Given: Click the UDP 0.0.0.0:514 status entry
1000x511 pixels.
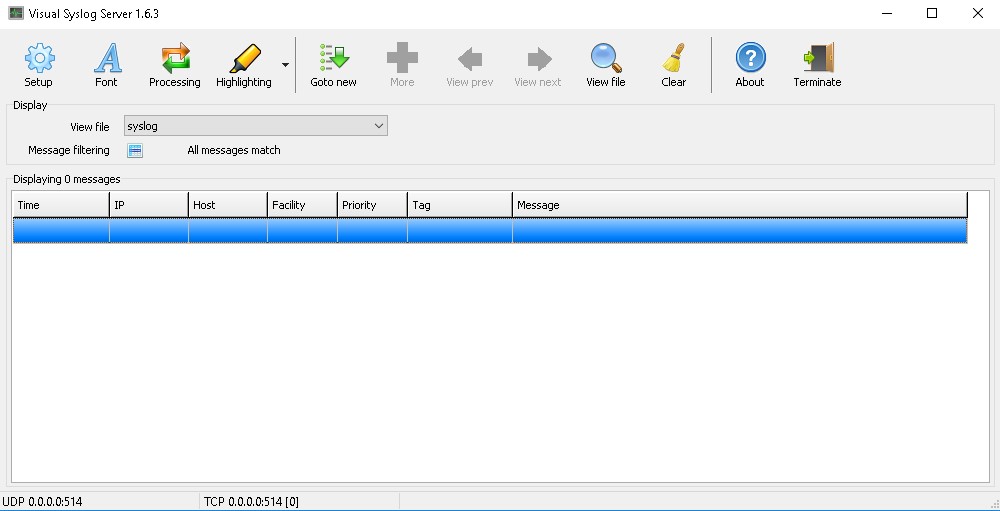Looking at the screenshot, I should [43, 502].
